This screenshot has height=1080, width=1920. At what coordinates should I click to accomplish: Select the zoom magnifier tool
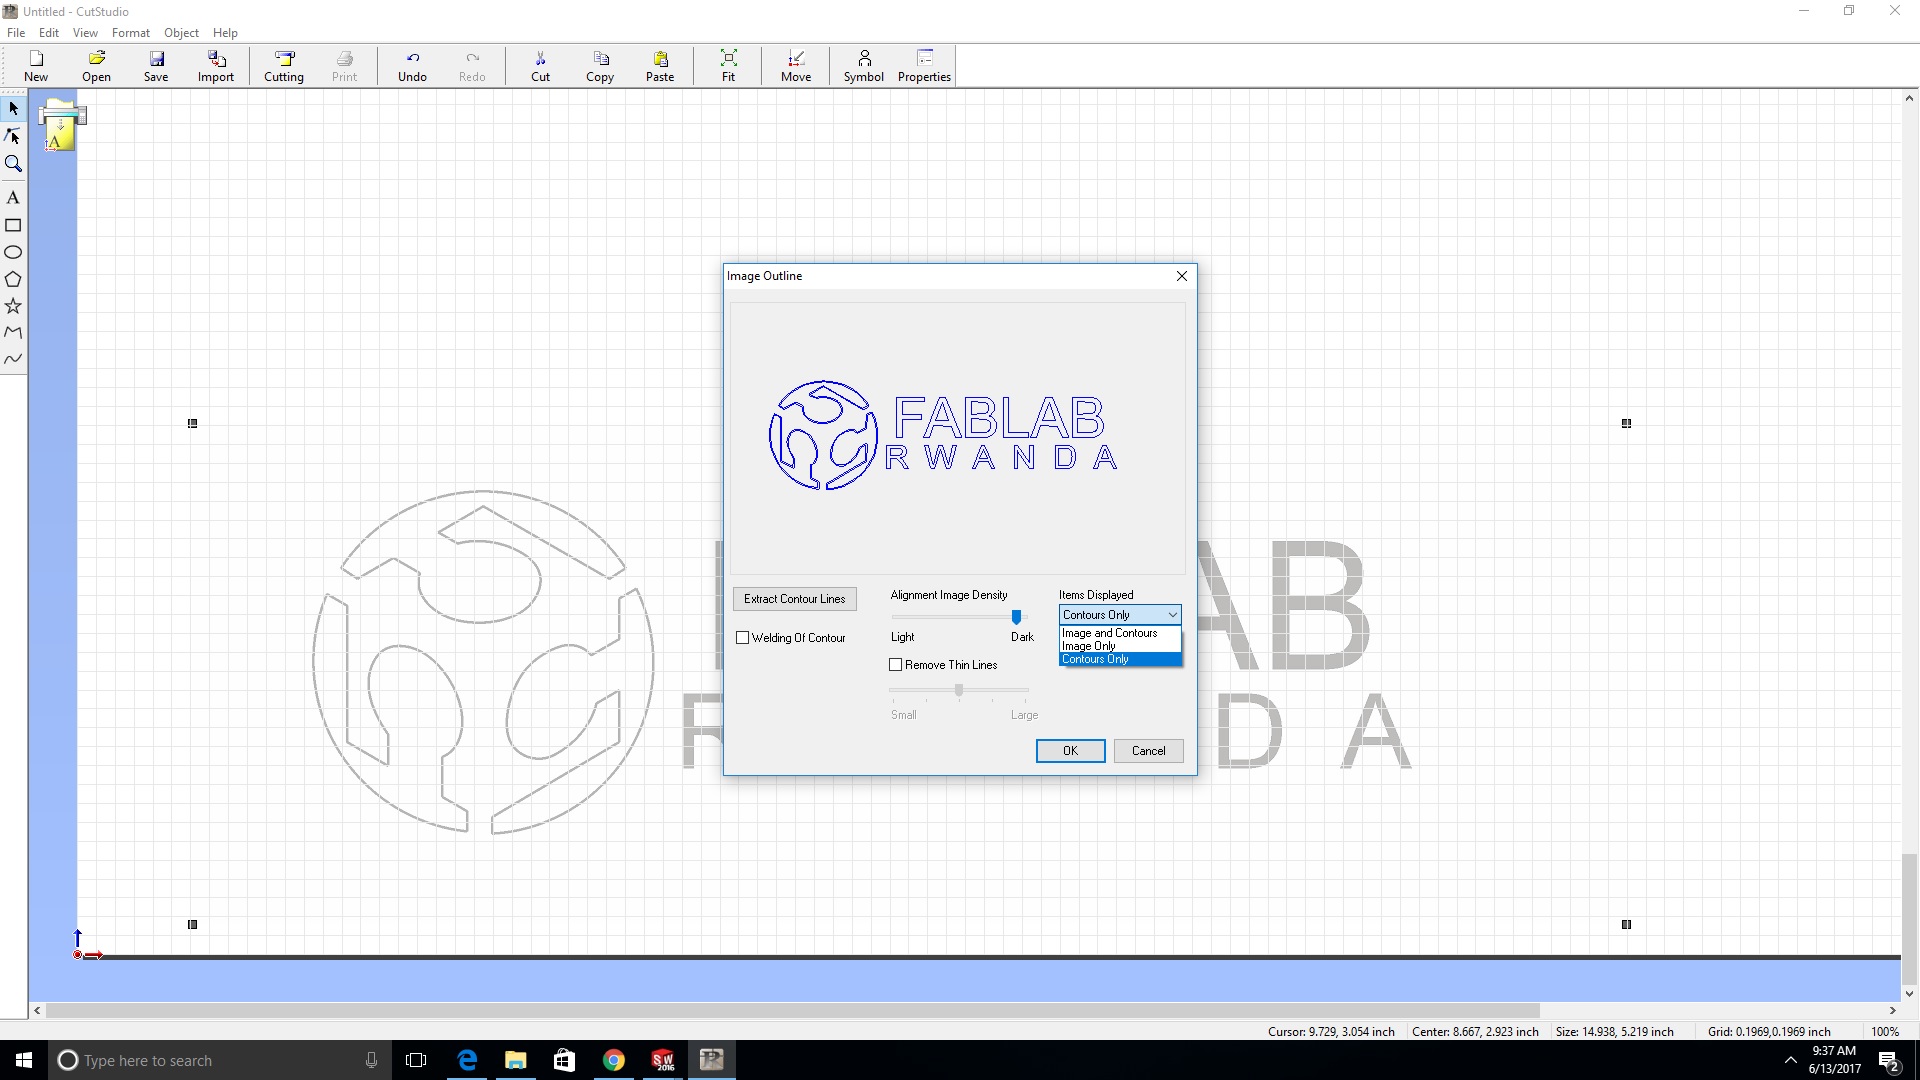click(13, 164)
